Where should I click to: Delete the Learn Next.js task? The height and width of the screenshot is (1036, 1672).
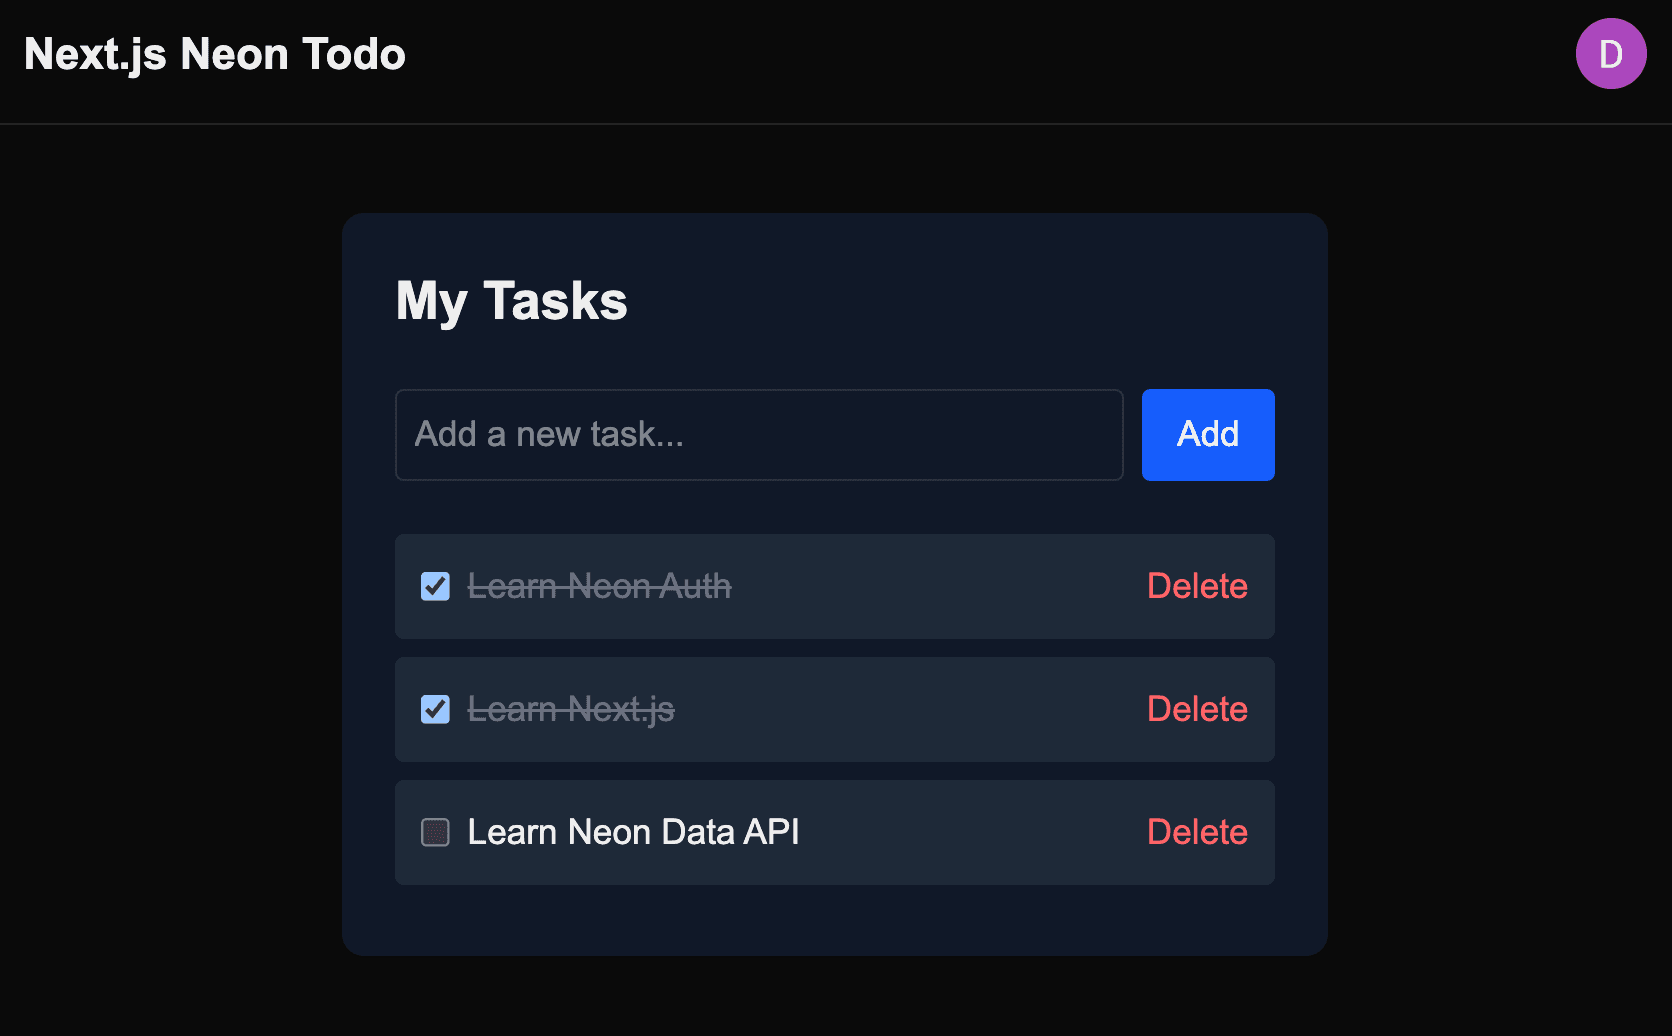pos(1197,709)
